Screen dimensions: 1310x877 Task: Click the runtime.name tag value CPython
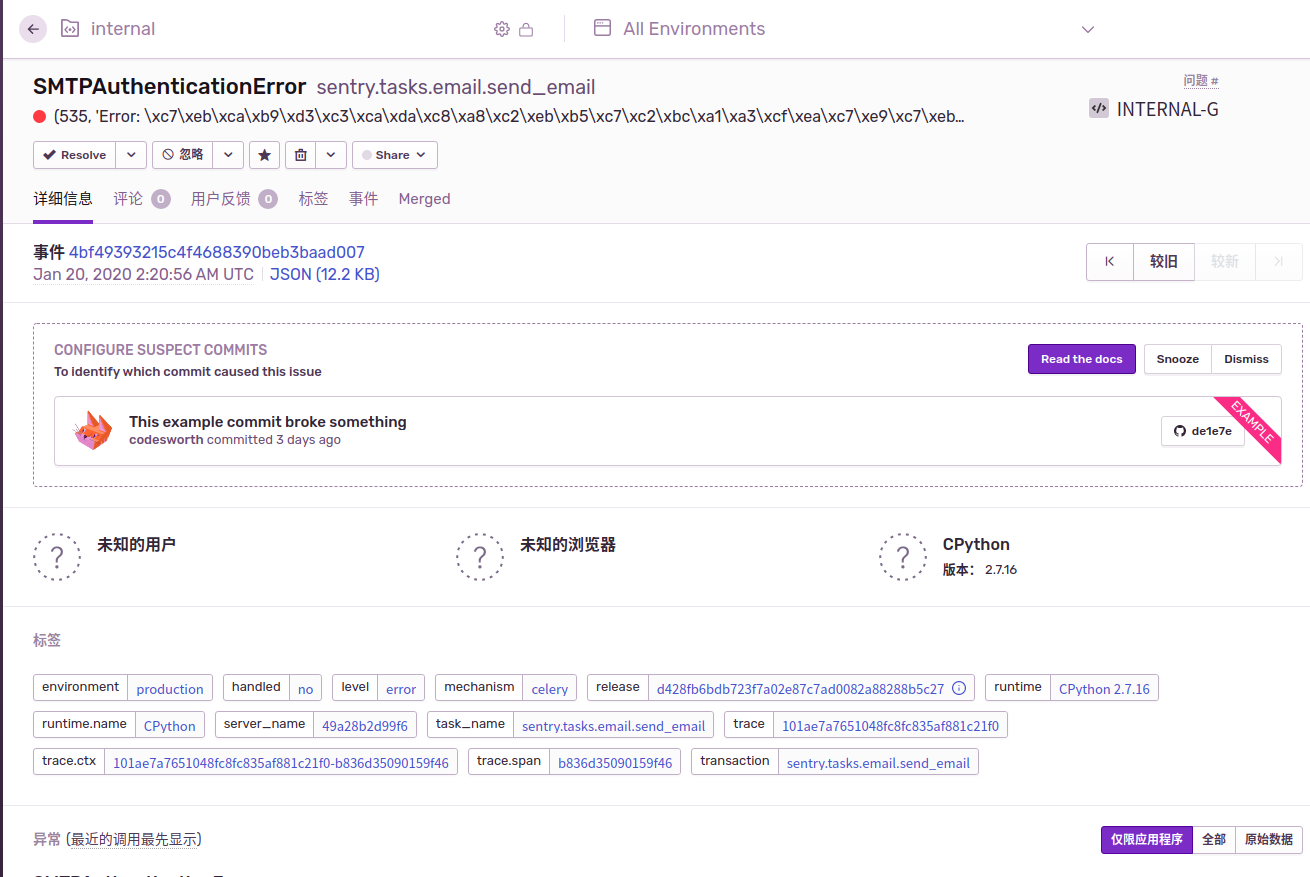point(170,726)
